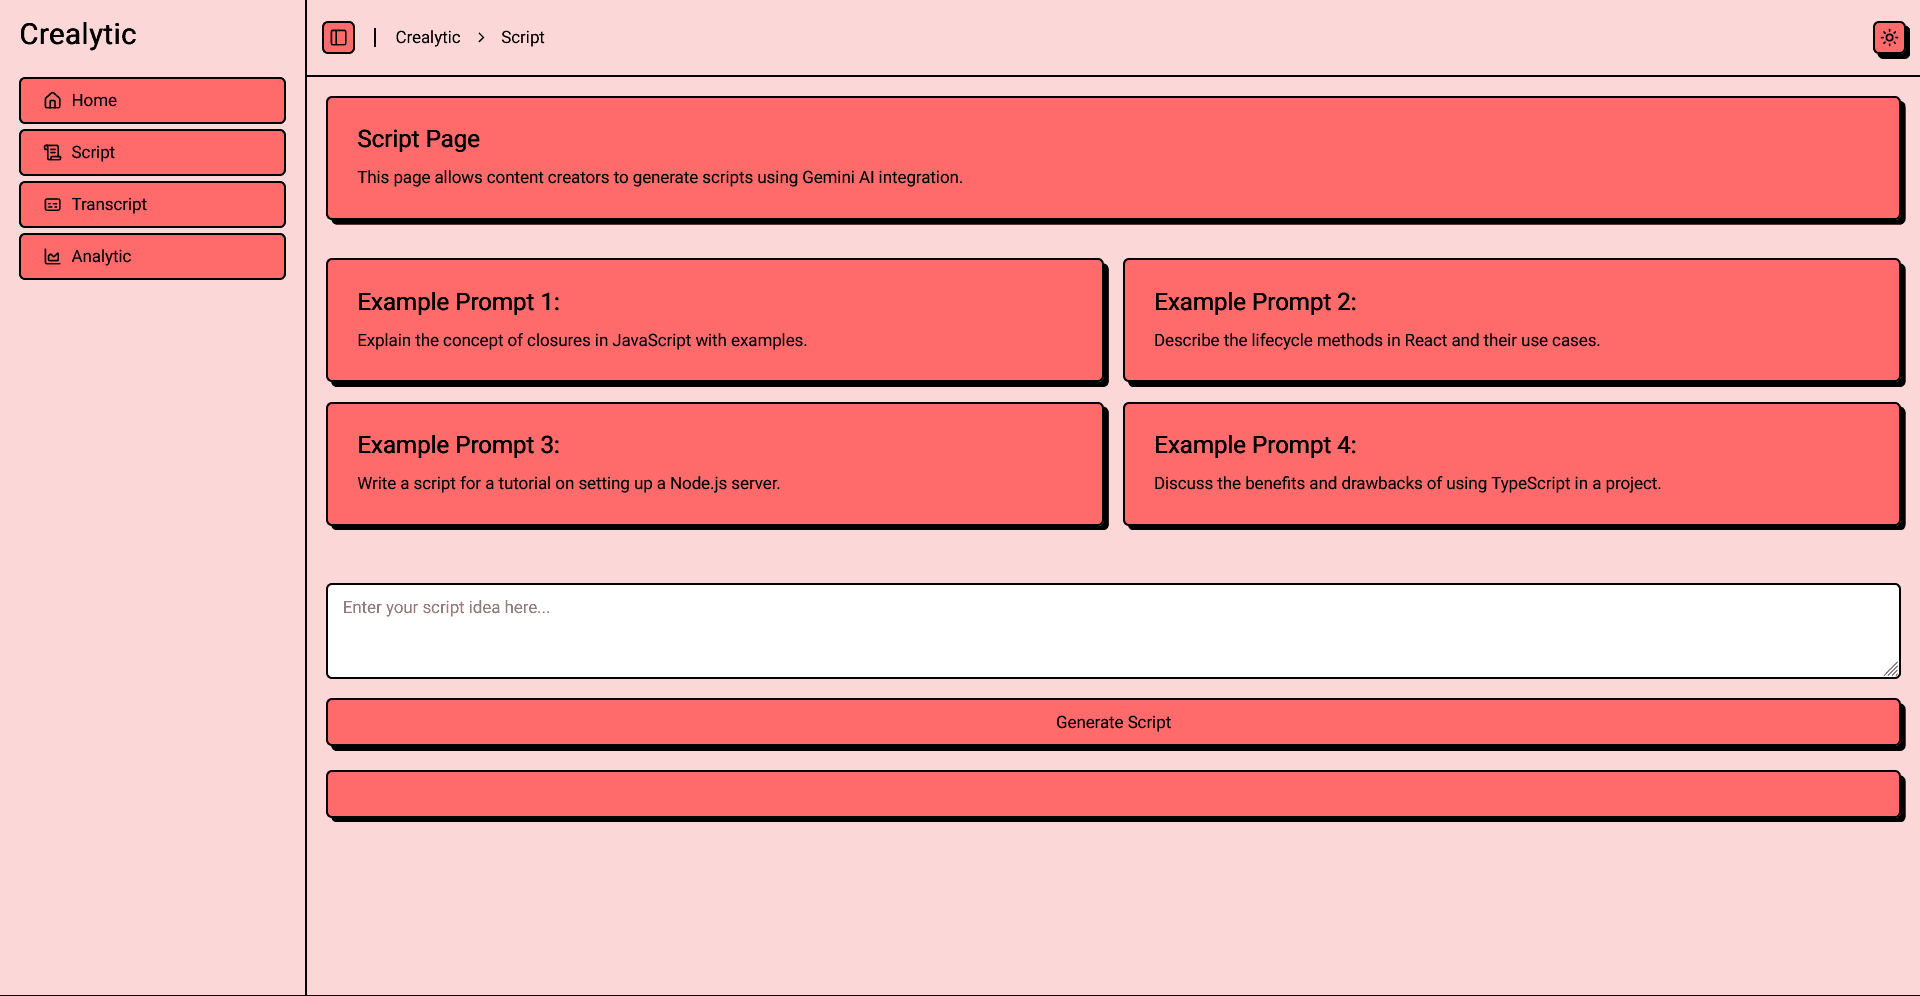Image resolution: width=1920 pixels, height=996 pixels.
Task: Open the Home sidebar menu item
Action: tap(152, 101)
